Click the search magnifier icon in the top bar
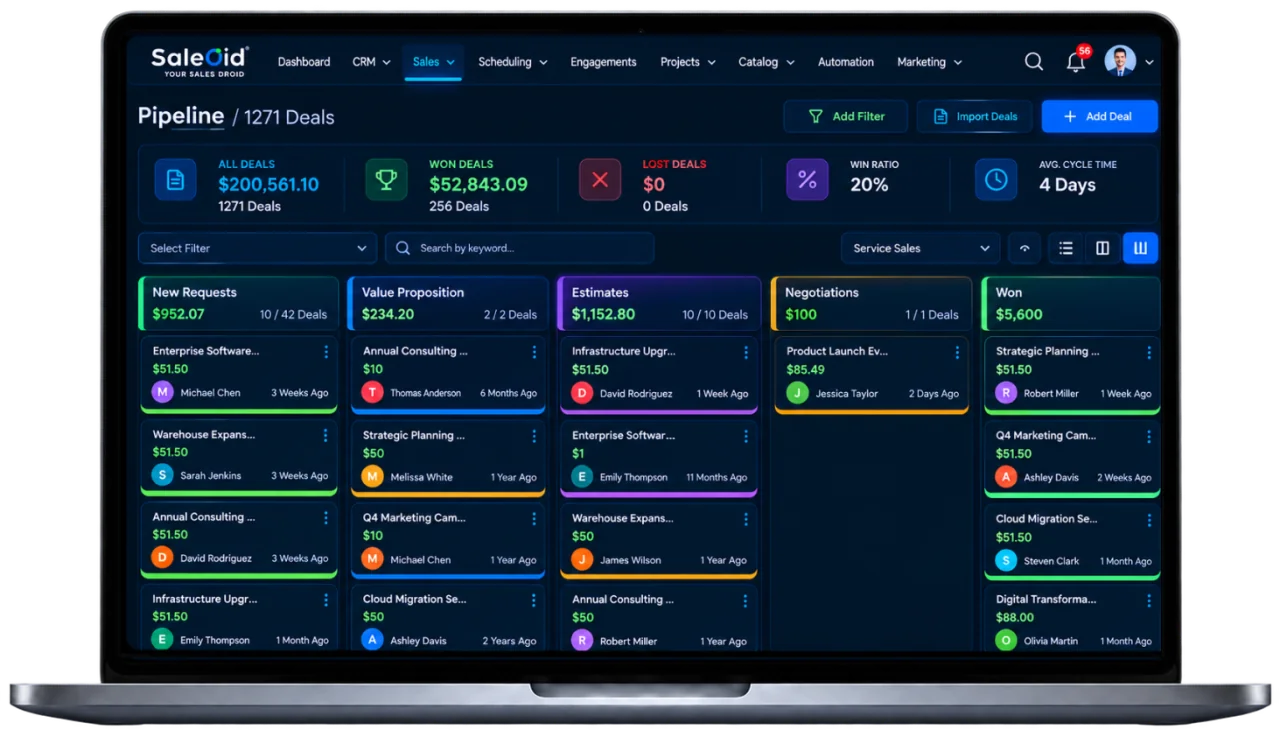This screenshot has height=730, width=1280. pyautogui.click(x=1034, y=62)
